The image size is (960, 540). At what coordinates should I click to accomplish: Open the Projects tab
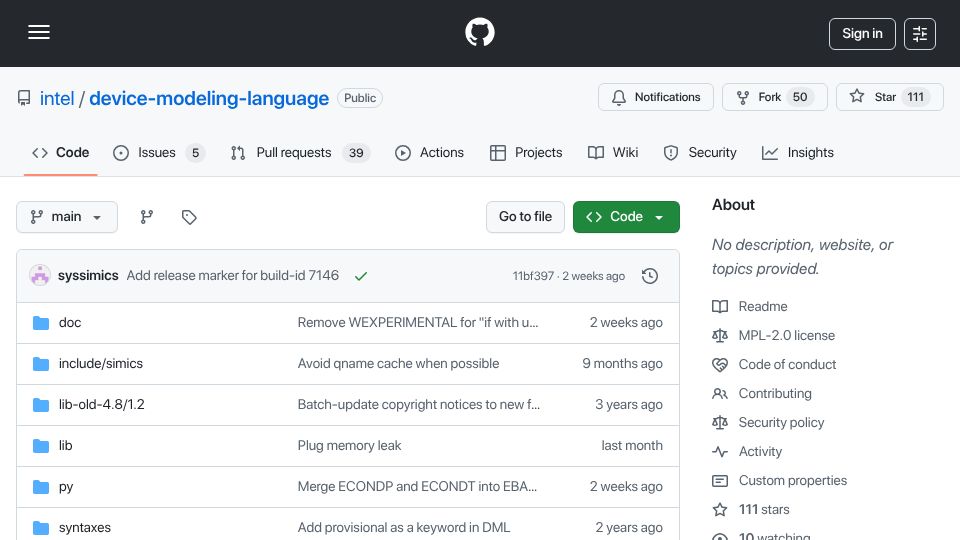pos(526,152)
